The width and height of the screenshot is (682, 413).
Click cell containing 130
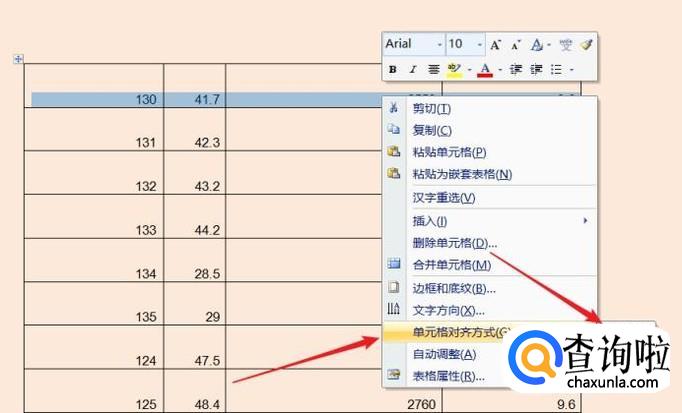(x=94, y=86)
